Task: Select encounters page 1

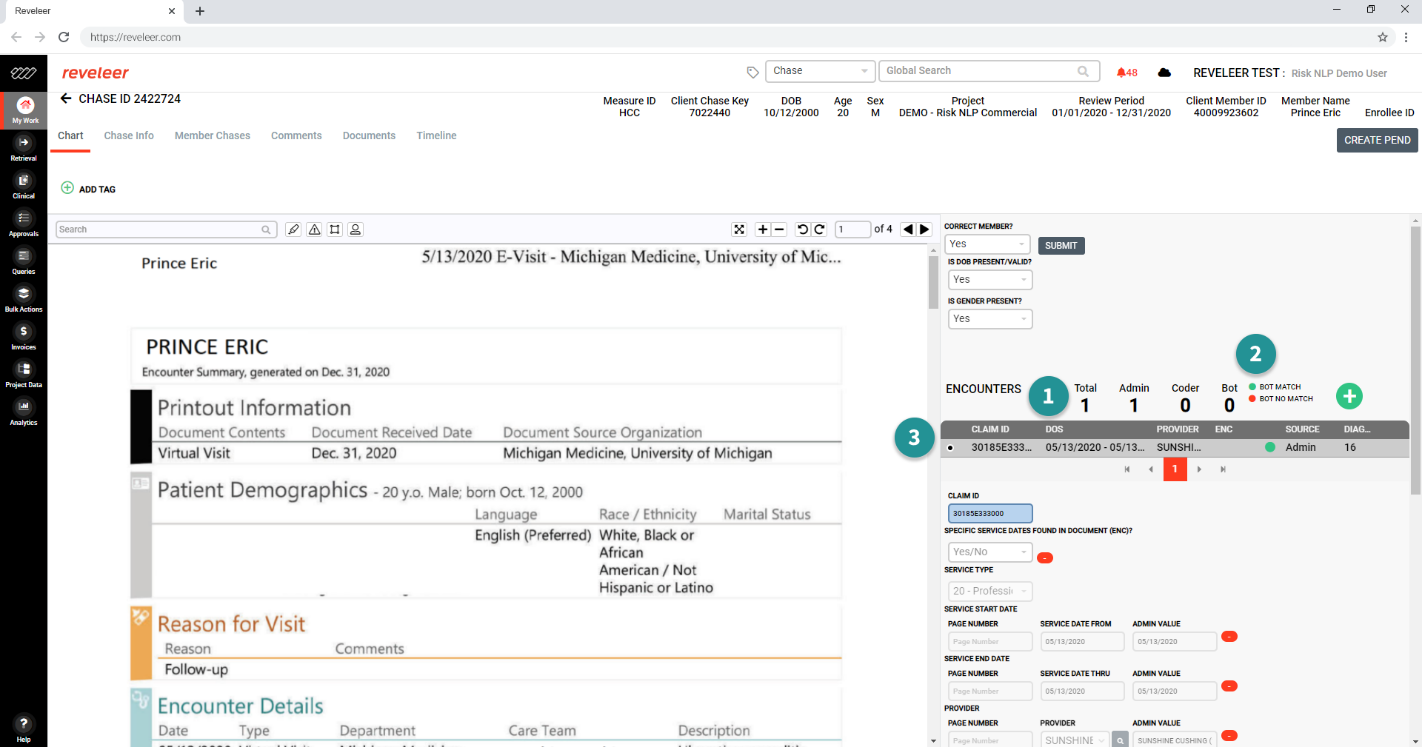Action: click(x=1175, y=469)
